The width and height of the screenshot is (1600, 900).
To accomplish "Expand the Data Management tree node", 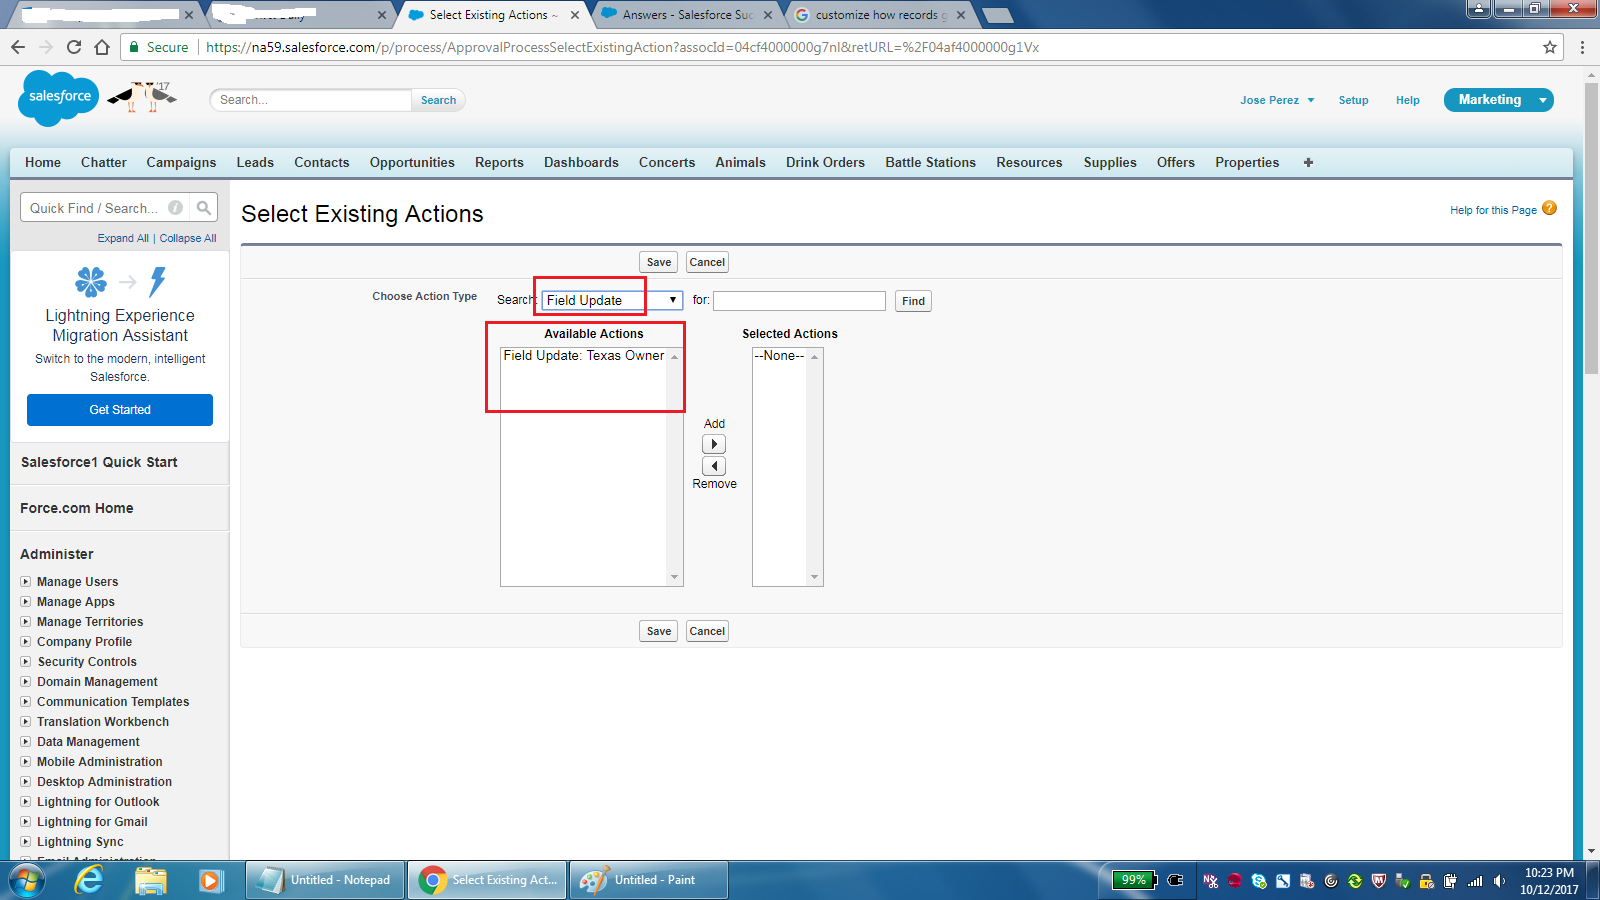I will coord(26,742).
